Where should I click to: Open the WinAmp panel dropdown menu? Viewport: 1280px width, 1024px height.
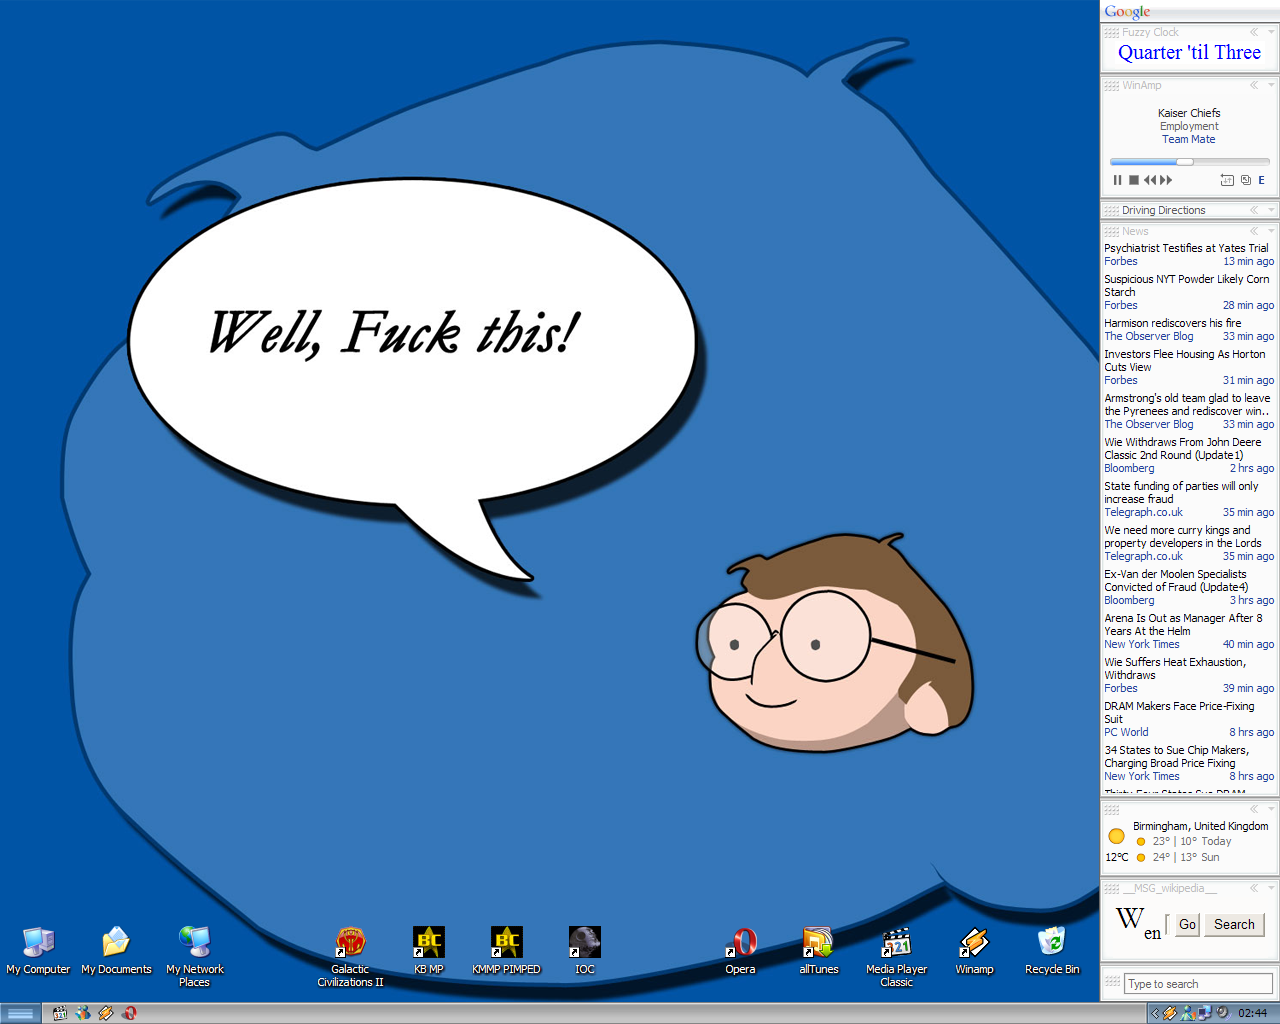(1271, 85)
